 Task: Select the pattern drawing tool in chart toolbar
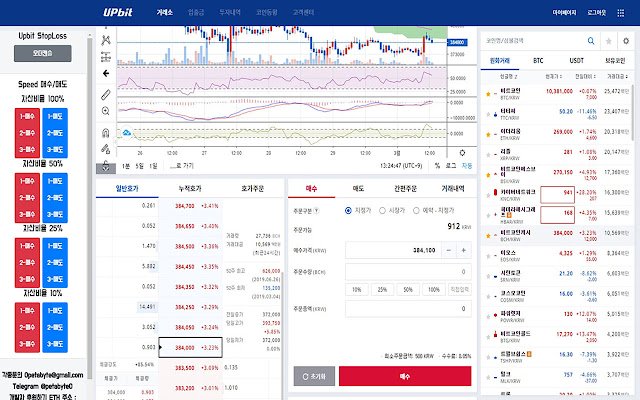[x=106, y=40]
